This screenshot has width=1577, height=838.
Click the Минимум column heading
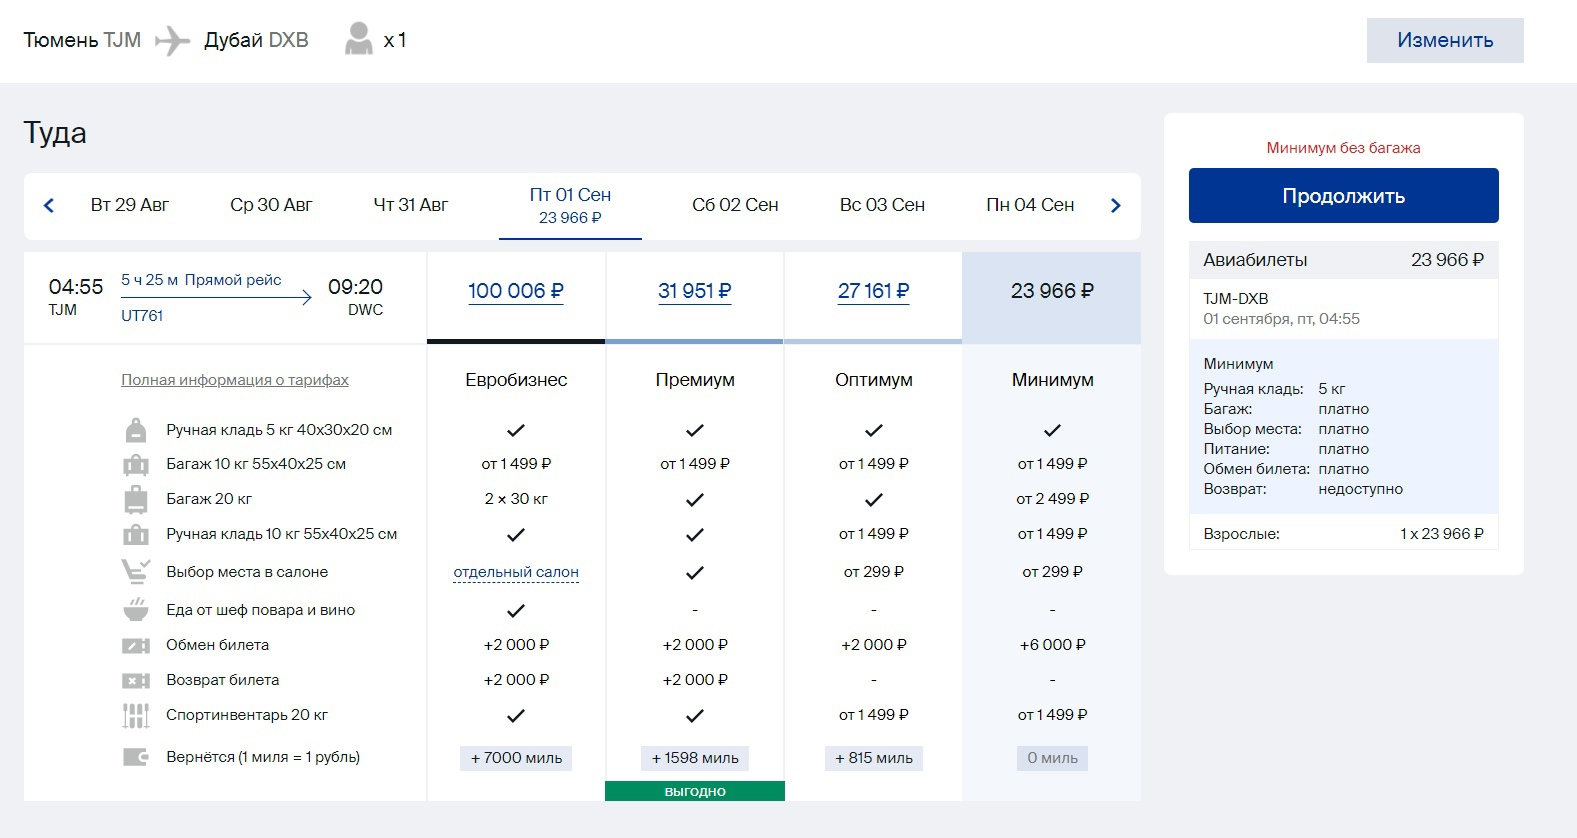coord(1052,380)
